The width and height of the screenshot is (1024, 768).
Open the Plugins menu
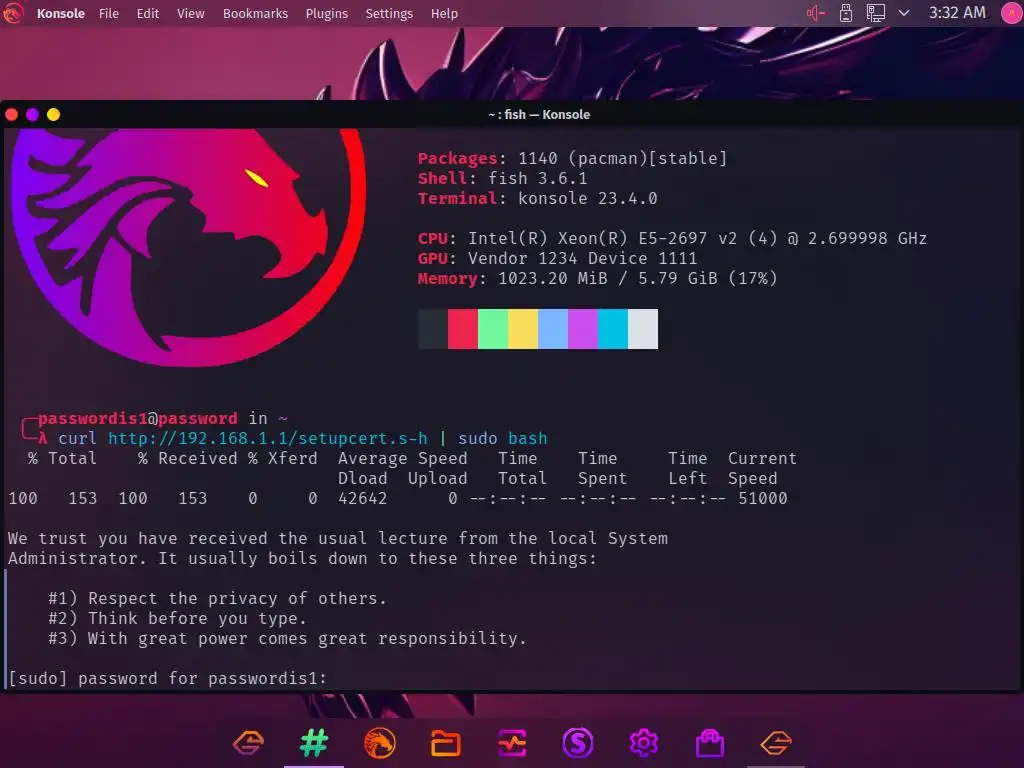tap(327, 14)
